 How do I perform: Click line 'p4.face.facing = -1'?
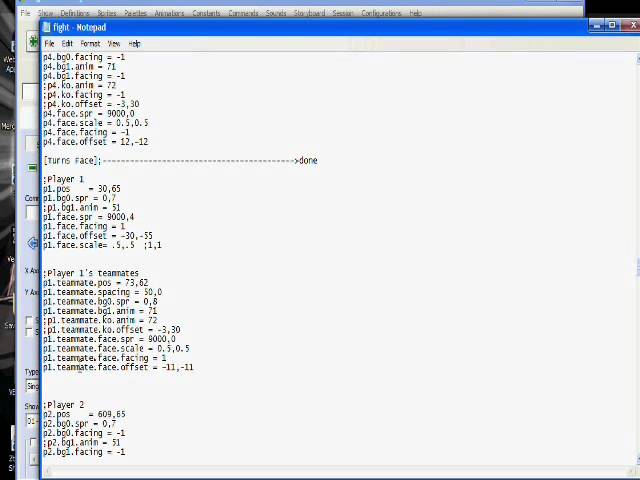click(86, 132)
